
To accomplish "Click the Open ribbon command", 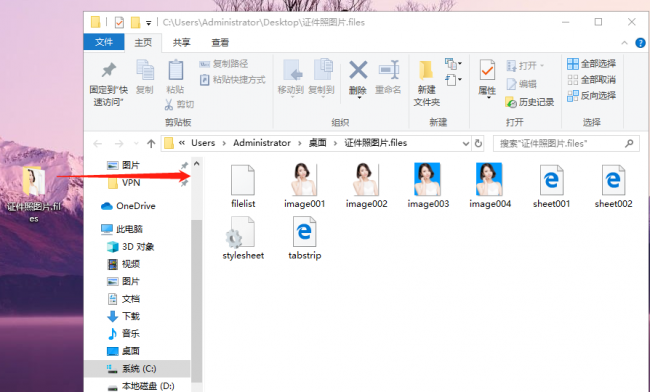I will click(525, 65).
